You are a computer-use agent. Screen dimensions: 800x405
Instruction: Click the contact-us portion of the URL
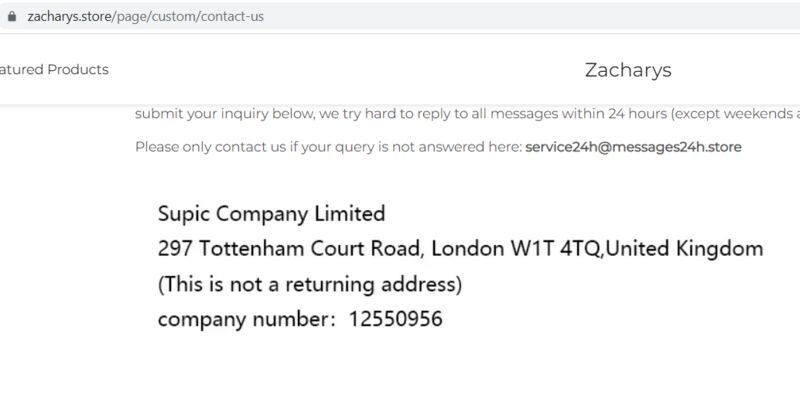point(233,16)
